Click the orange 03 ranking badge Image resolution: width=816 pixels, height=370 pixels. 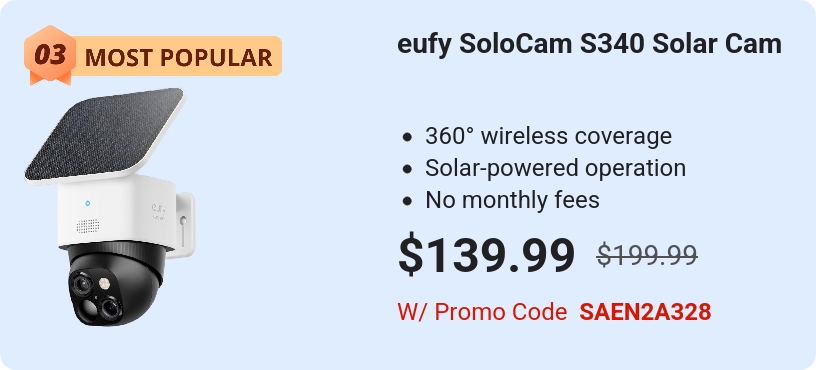click(x=50, y=55)
